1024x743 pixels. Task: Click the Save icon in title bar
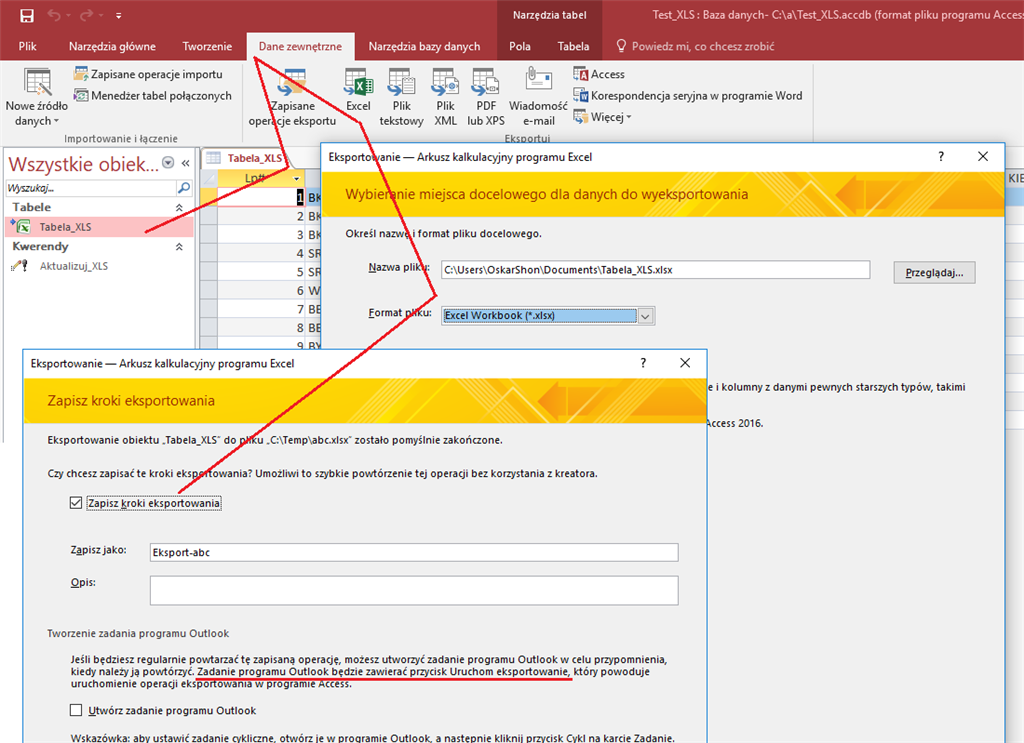(27, 16)
